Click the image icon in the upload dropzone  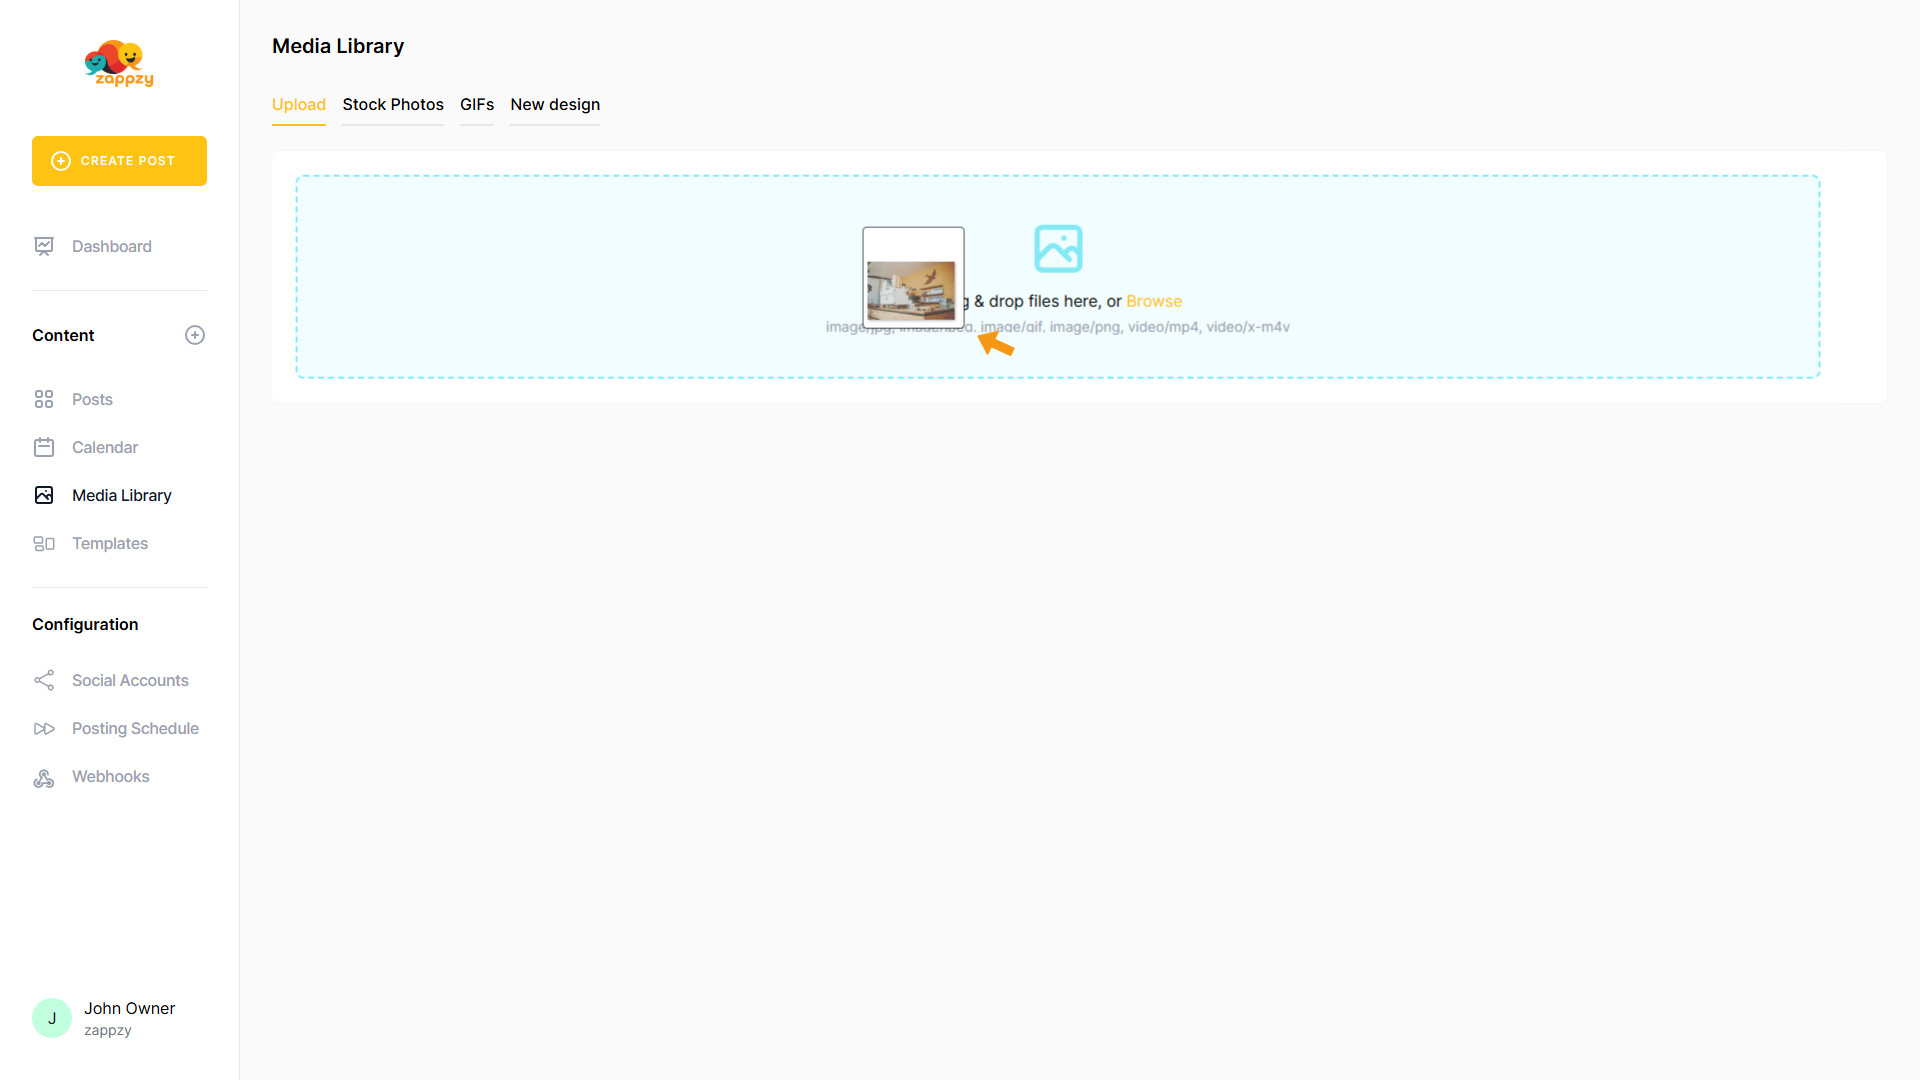click(1058, 248)
